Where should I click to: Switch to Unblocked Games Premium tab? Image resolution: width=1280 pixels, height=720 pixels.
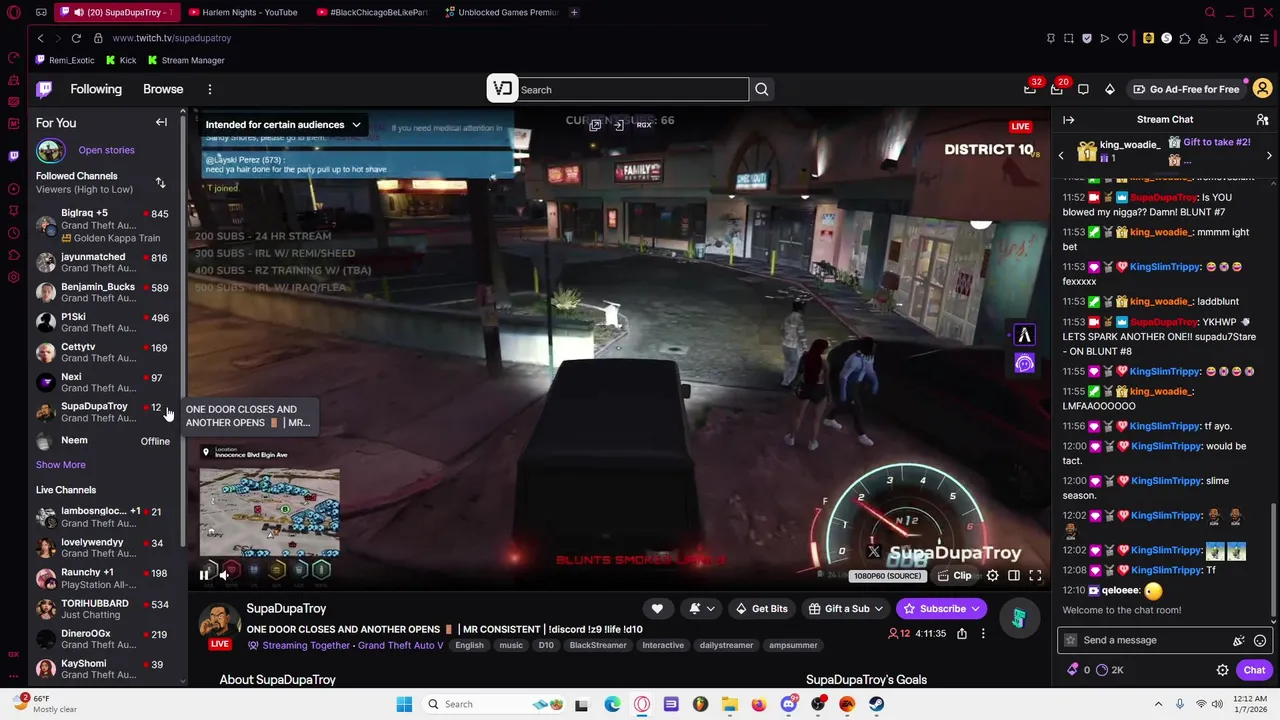pos(502,12)
